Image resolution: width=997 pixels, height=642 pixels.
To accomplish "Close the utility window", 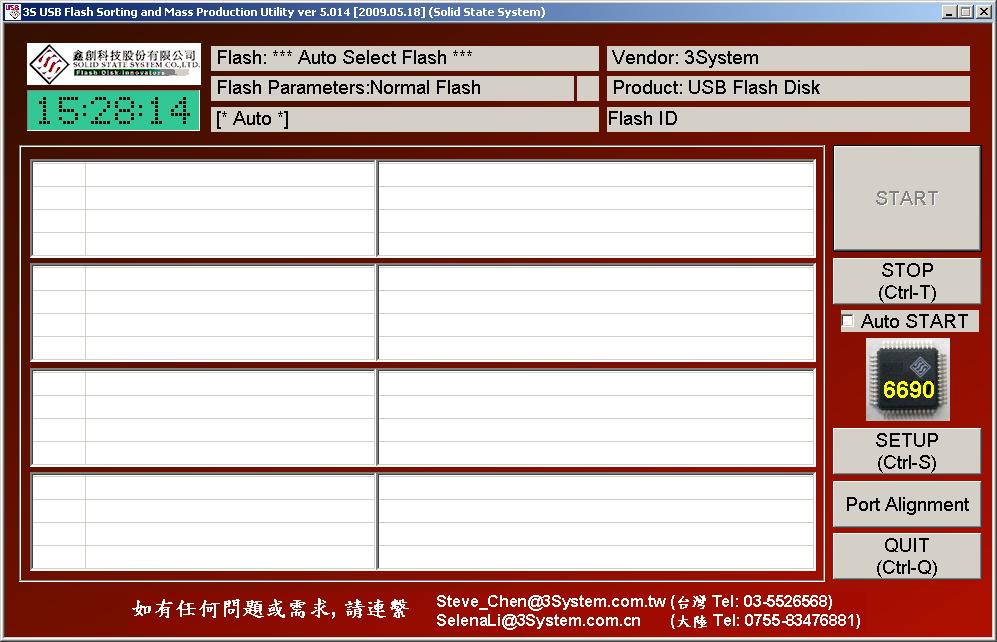I will coord(983,11).
